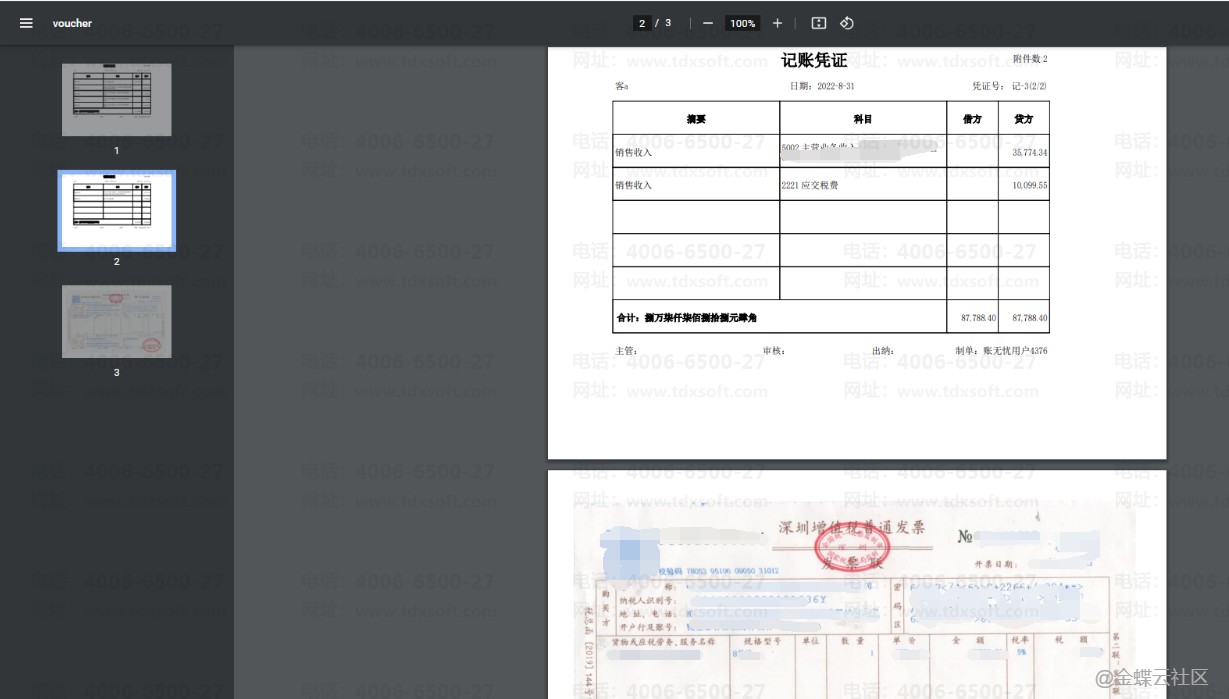This screenshot has height=699, width=1229.
Task: Click the 科目 column header
Action: pos(862,119)
